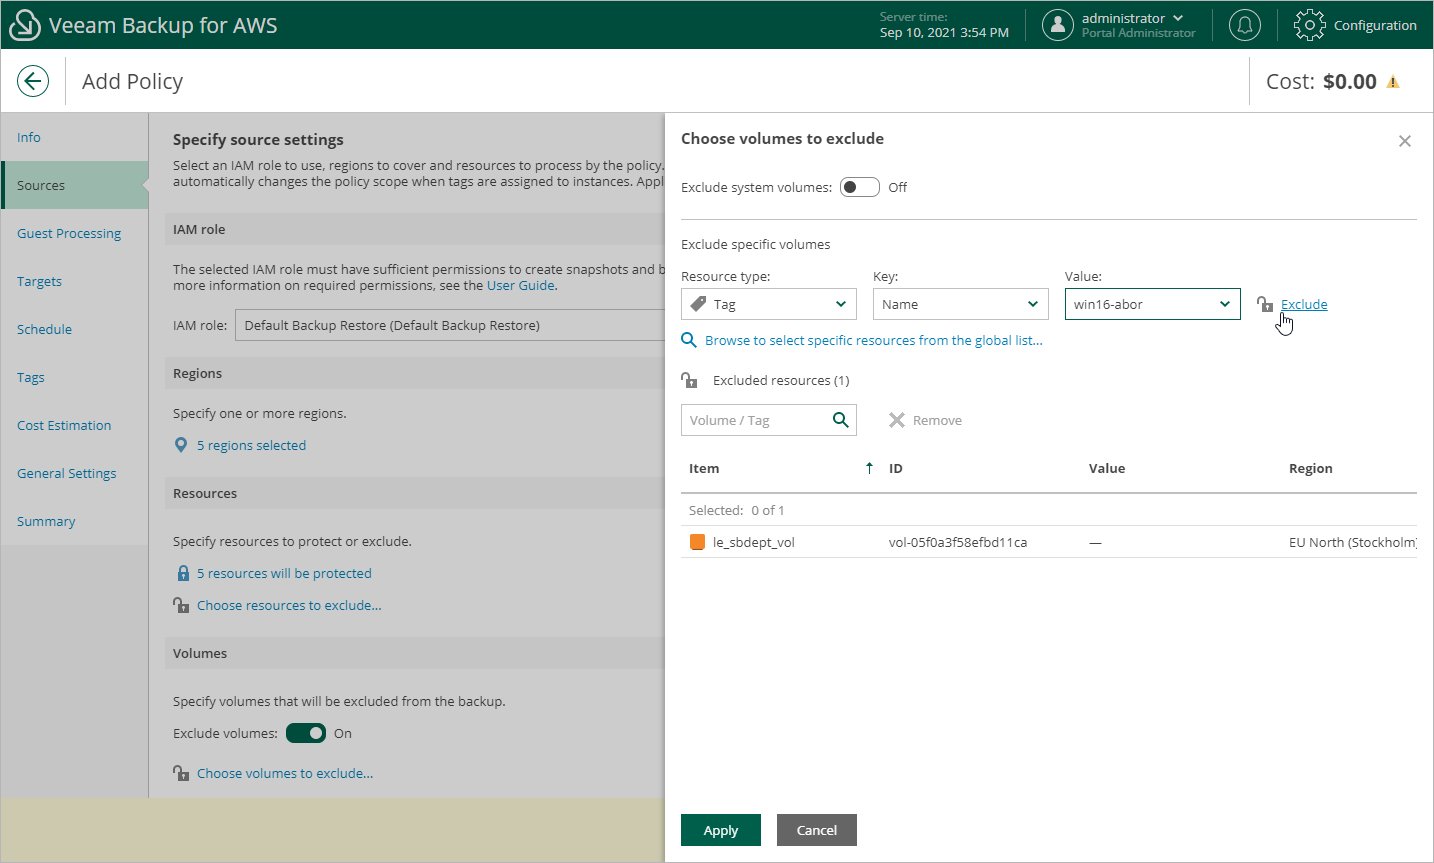Browse to select specific resources link
The height and width of the screenshot is (863, 1434).
click(x=874, y=340)
